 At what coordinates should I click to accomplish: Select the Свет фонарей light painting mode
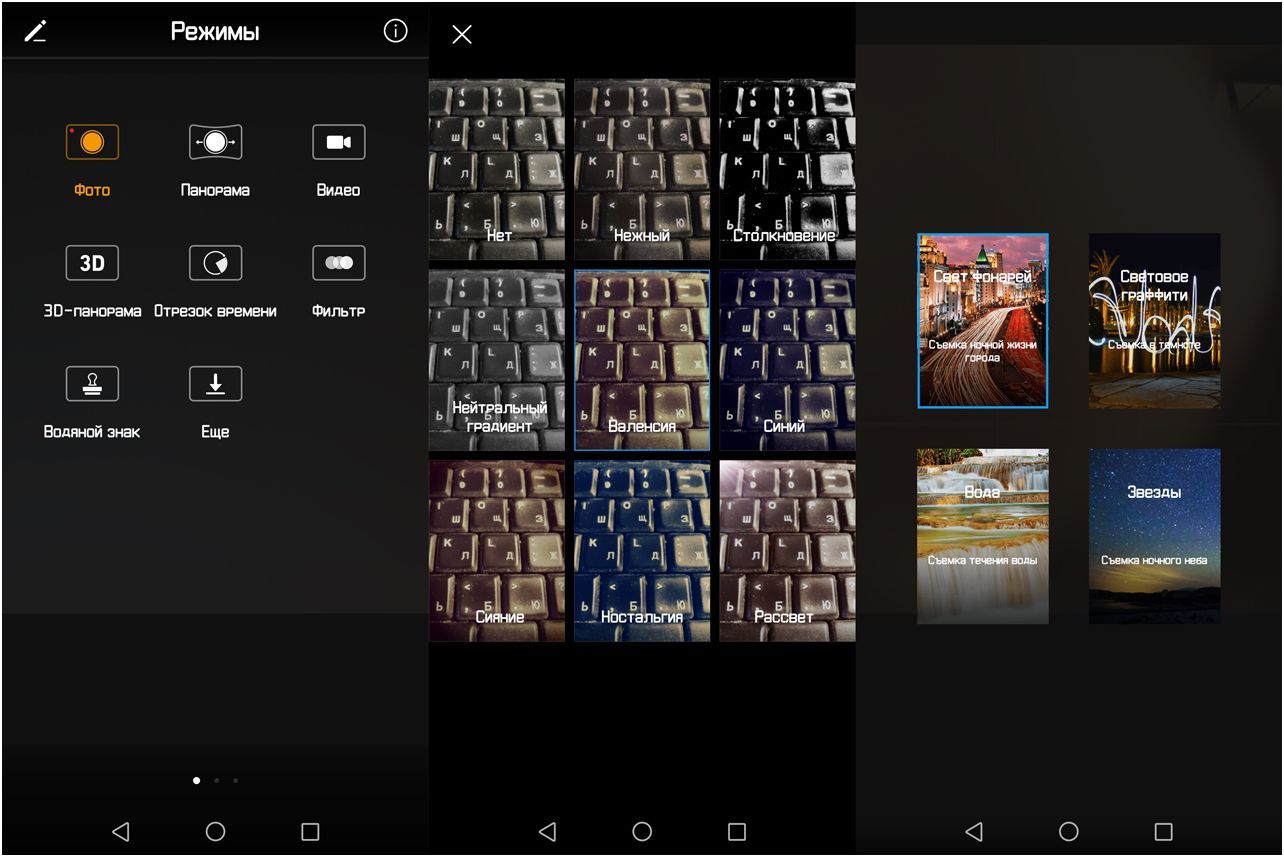tap(983, 321)
